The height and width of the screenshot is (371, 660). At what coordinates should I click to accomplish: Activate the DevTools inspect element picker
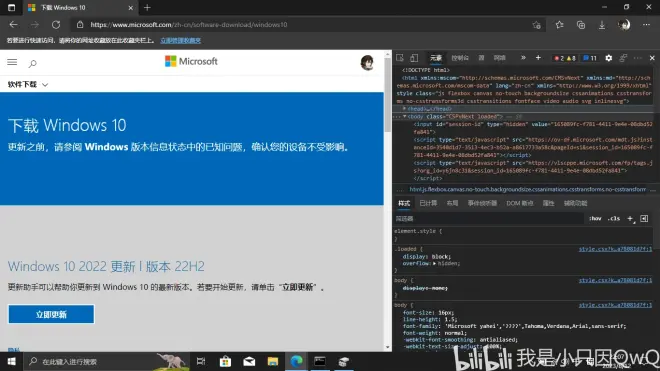tap(399, 58)
